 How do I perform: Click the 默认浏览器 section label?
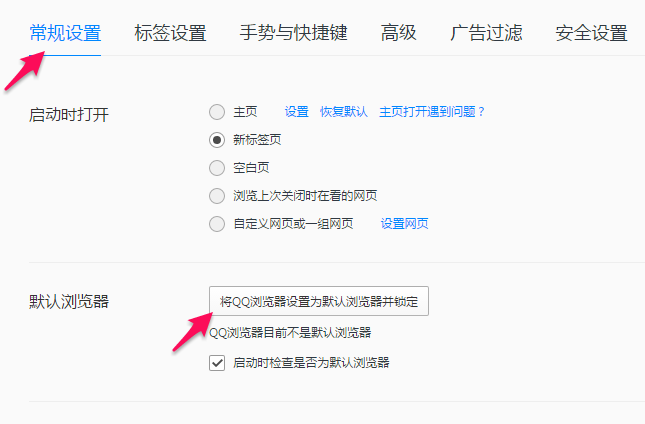(69, 301)
